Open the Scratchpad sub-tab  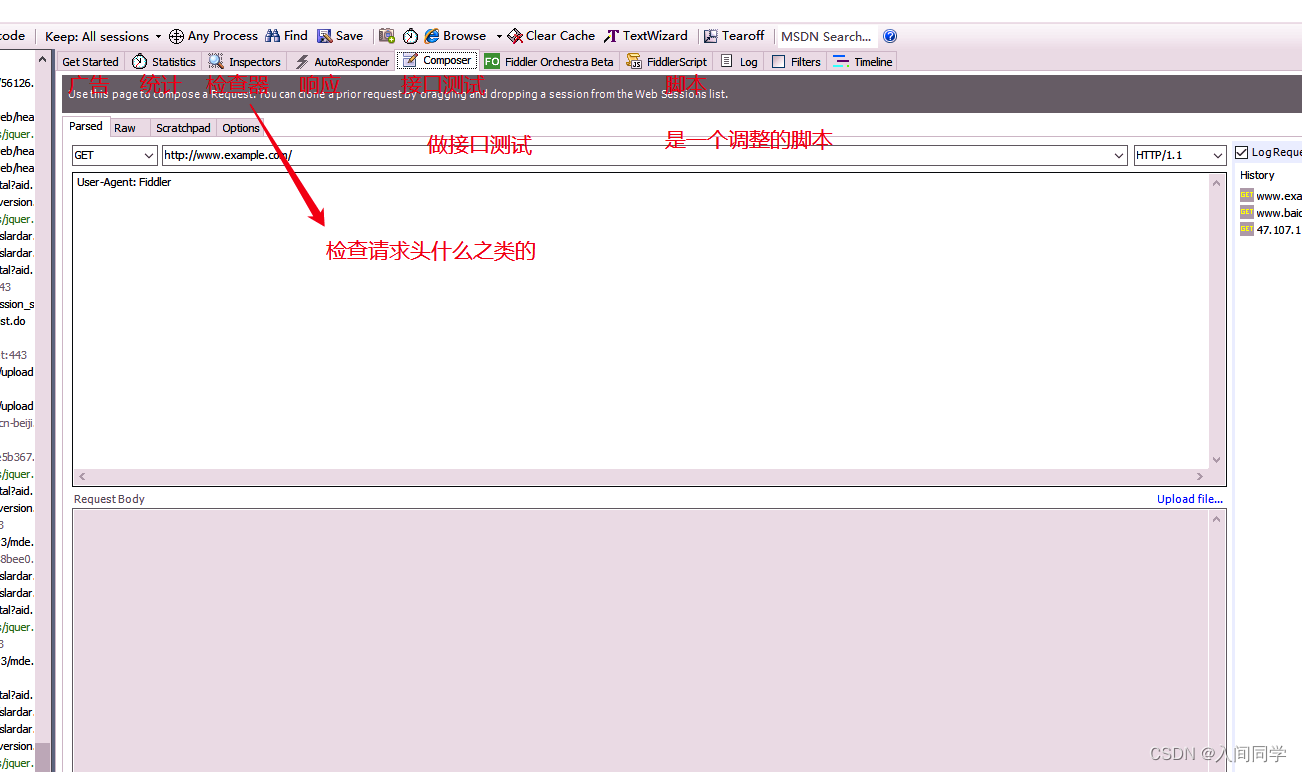183,128
